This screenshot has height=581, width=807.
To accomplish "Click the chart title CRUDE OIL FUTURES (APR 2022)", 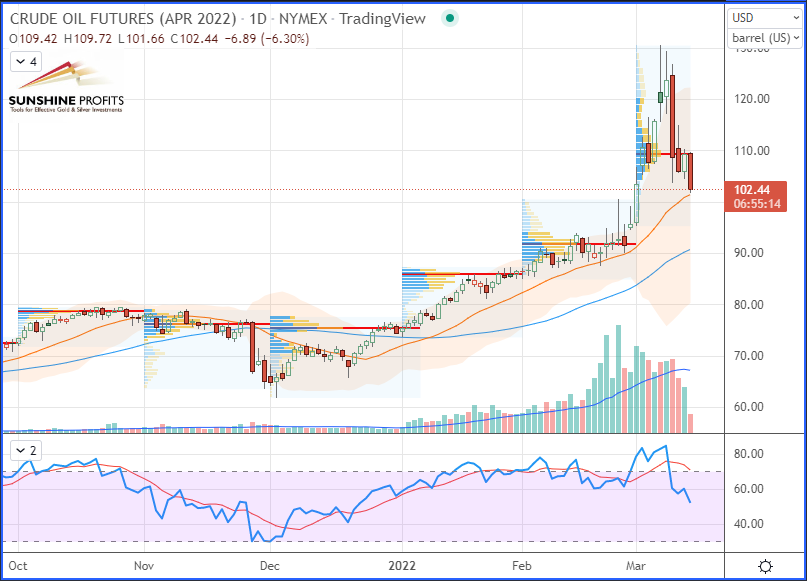I will [123, 19].
